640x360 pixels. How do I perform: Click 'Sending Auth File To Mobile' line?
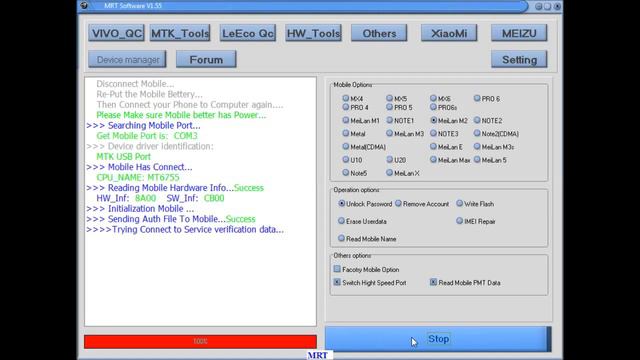point(171,219)
